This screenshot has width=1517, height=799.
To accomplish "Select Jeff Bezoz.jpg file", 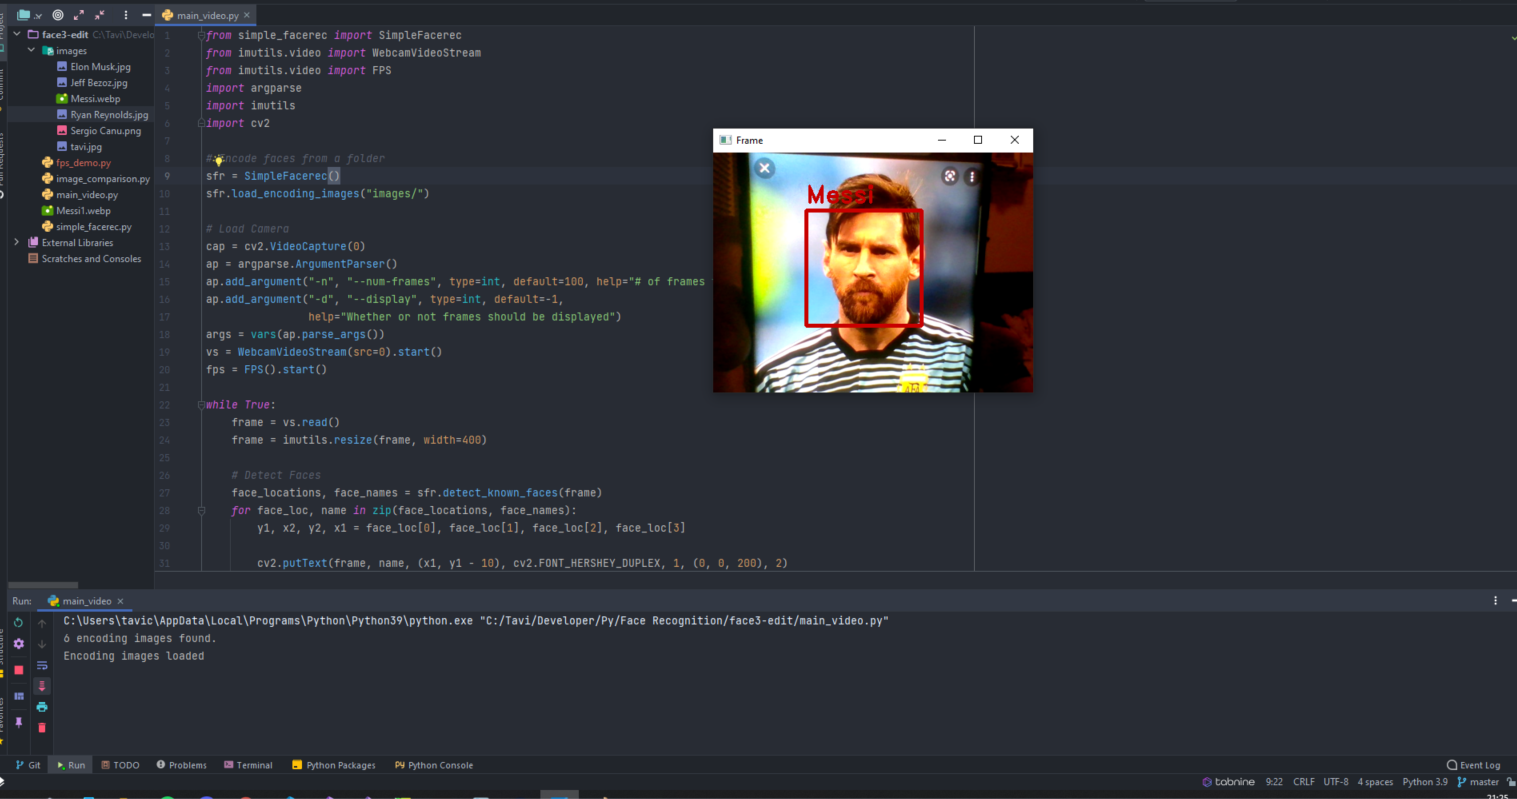I will click(x=91, y=83).
